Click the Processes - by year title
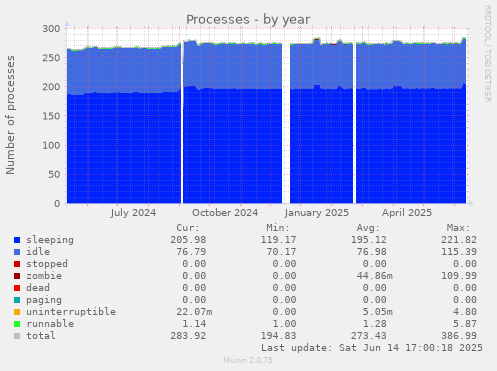The width and height of the screenshot is (497, 371). tap(248, 20)
